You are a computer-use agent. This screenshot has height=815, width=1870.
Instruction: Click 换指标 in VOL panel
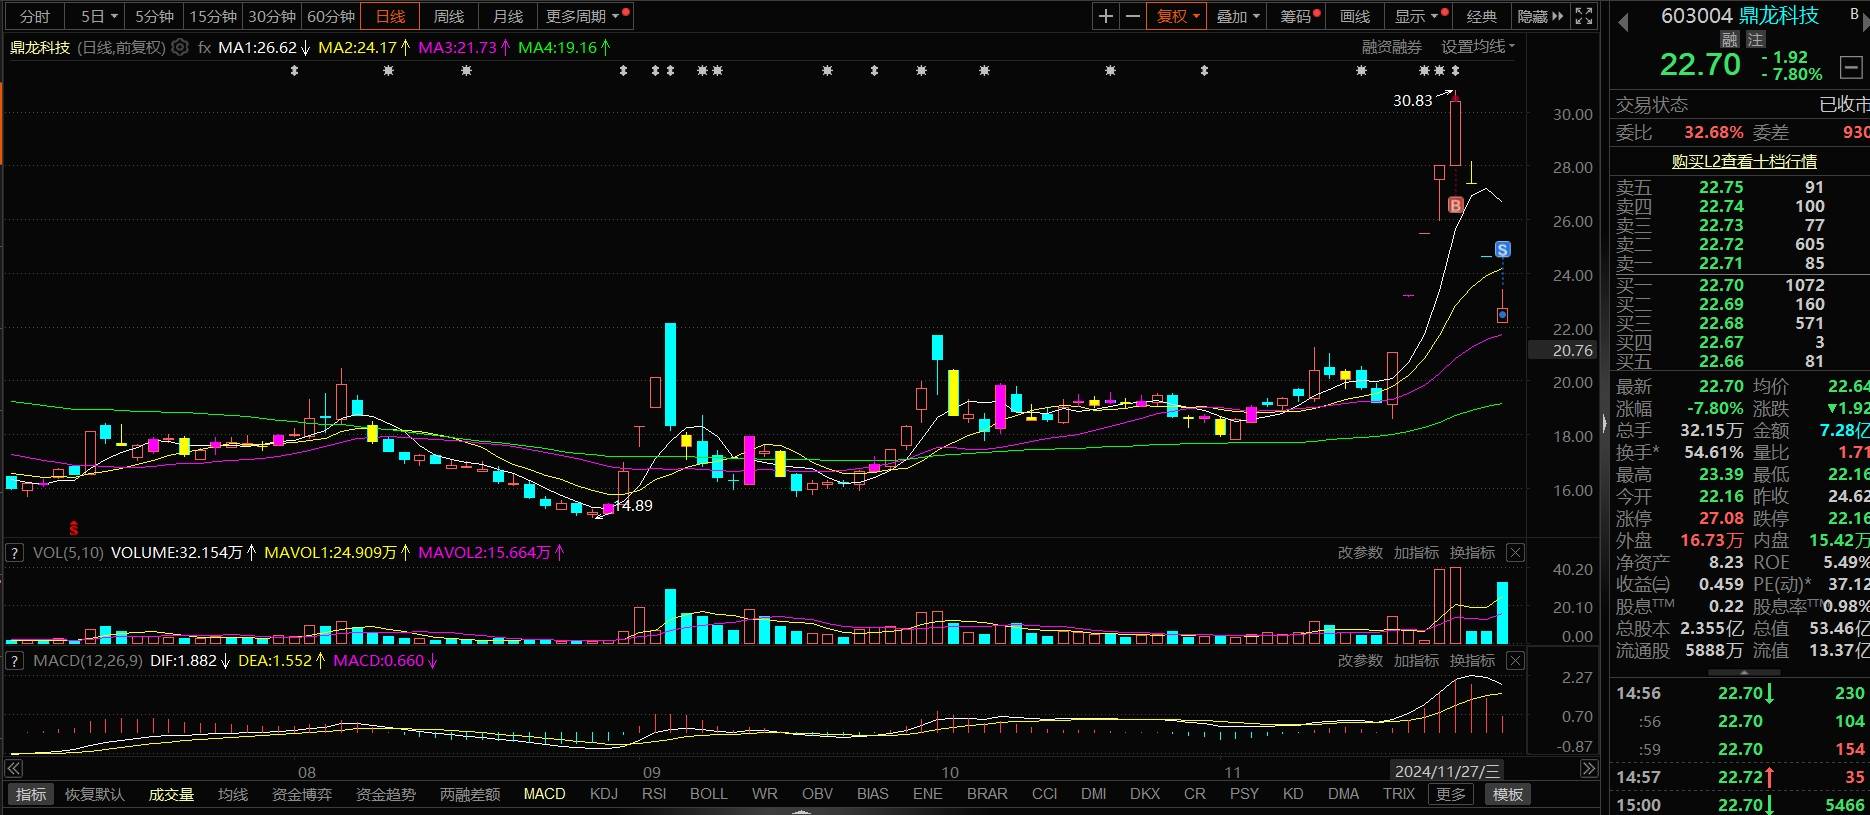pos(1472,552)
